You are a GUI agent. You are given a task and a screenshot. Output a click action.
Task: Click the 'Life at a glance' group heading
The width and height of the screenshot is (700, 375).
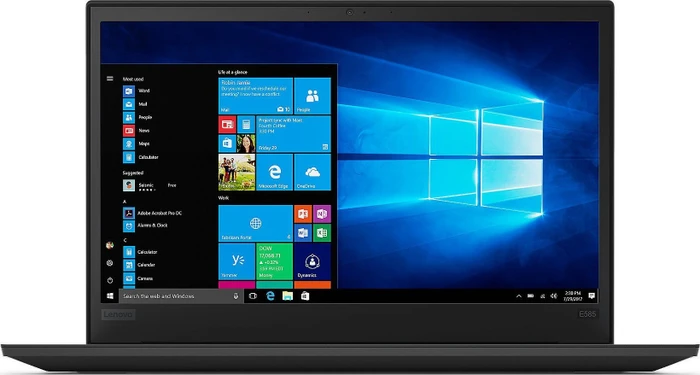pos(233,72)
